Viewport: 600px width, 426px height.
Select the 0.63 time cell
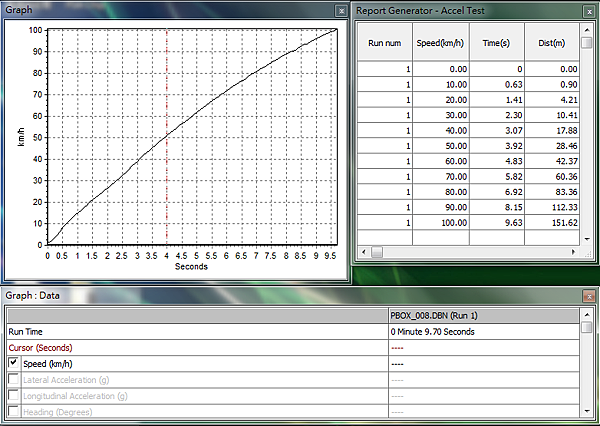[x=497, y=85]
